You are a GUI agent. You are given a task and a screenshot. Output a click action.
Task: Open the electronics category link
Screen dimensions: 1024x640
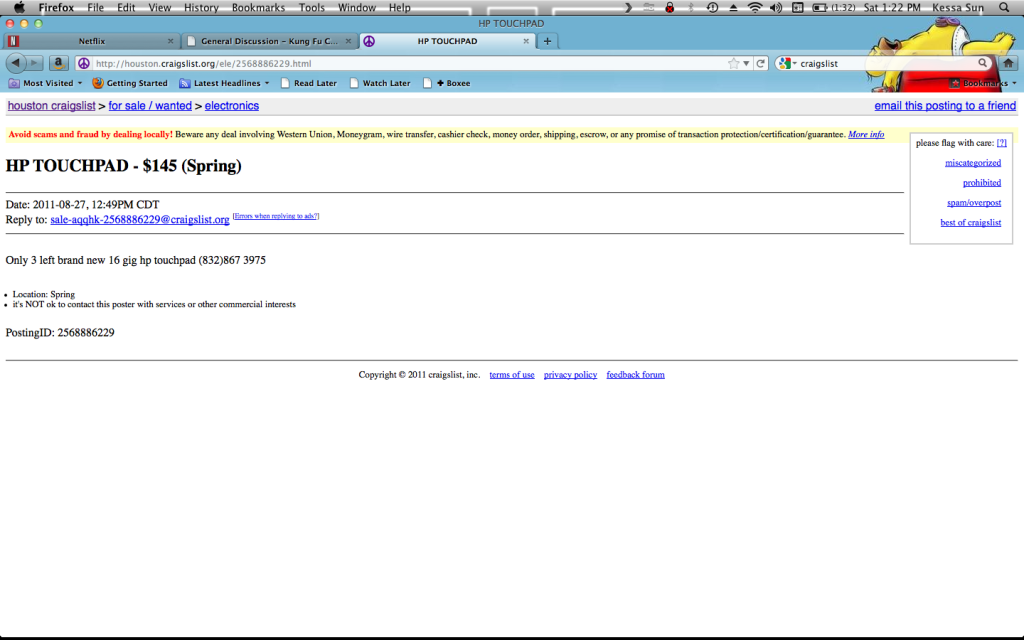(x=232, y=106)
